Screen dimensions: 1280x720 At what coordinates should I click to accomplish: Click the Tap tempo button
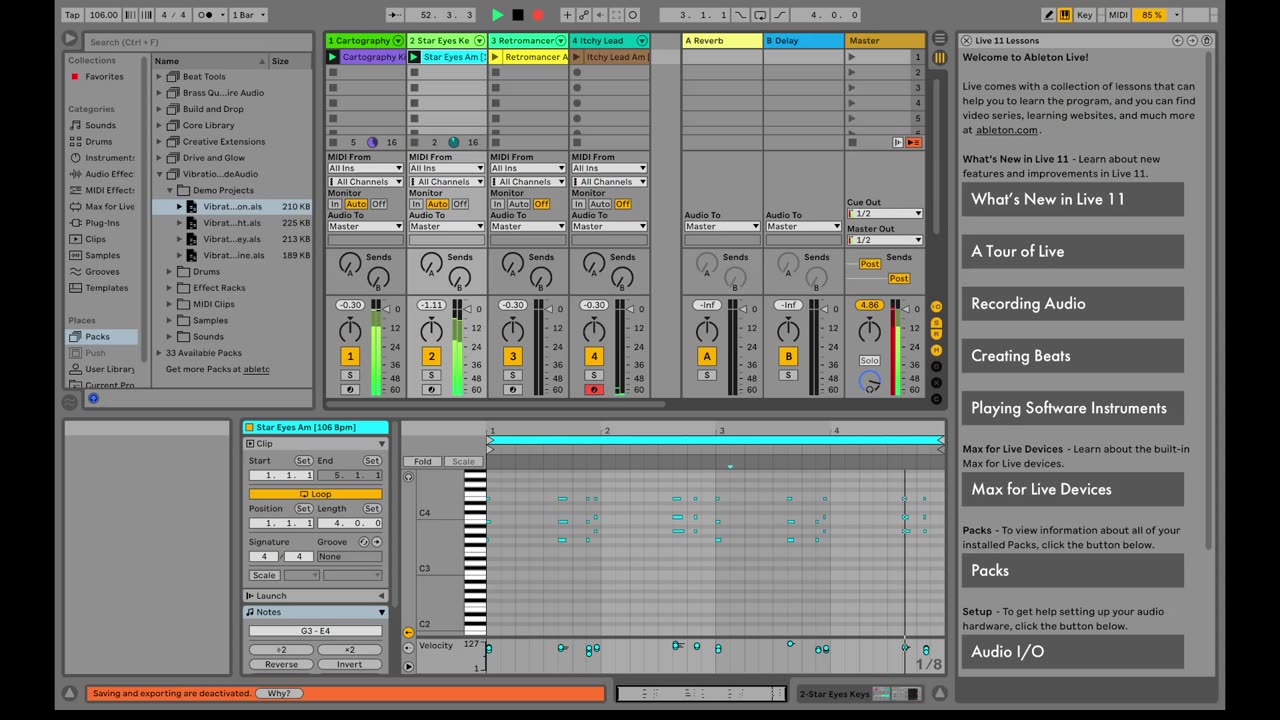coord(72,15)
